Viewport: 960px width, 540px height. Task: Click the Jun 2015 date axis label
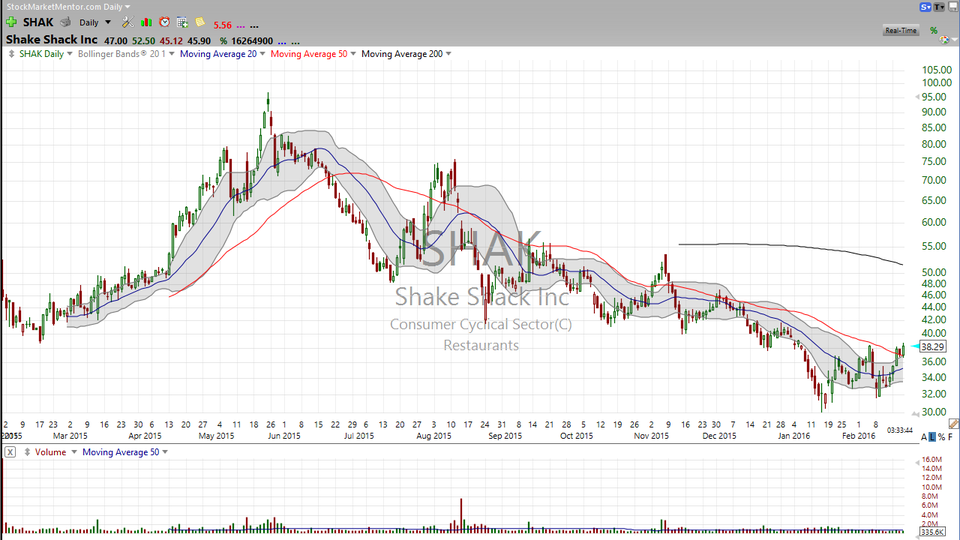[x=284, y=436]
